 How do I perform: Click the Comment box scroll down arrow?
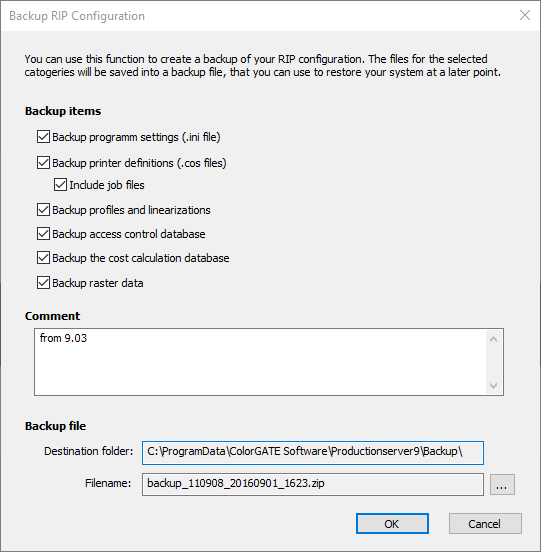[493, 385]
